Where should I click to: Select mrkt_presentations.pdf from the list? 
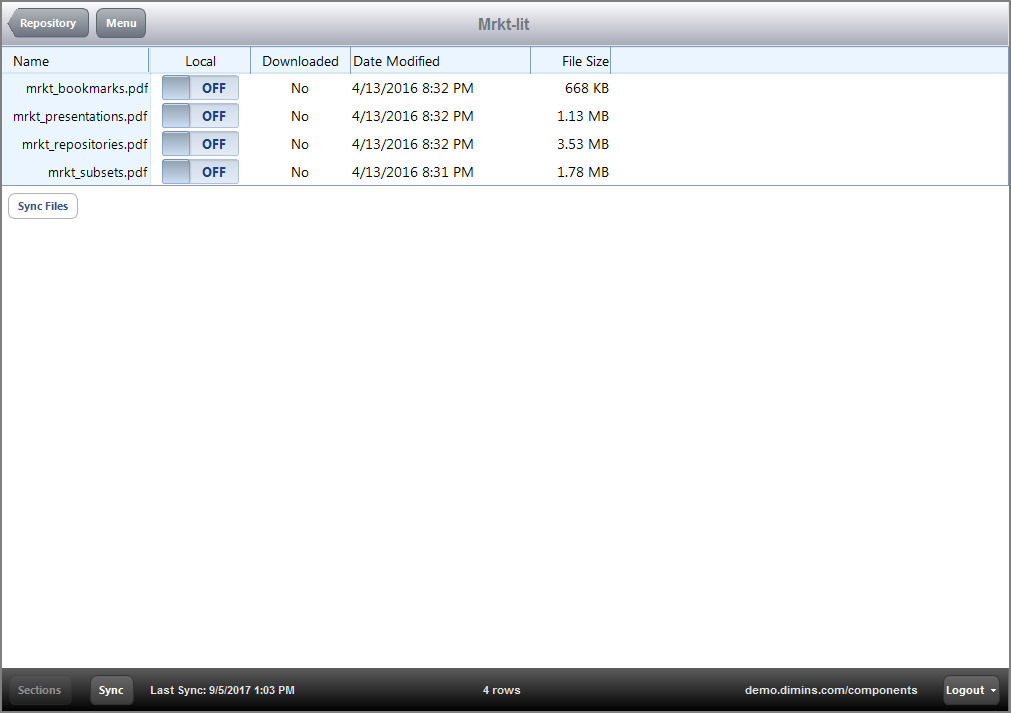click(80, 116)
